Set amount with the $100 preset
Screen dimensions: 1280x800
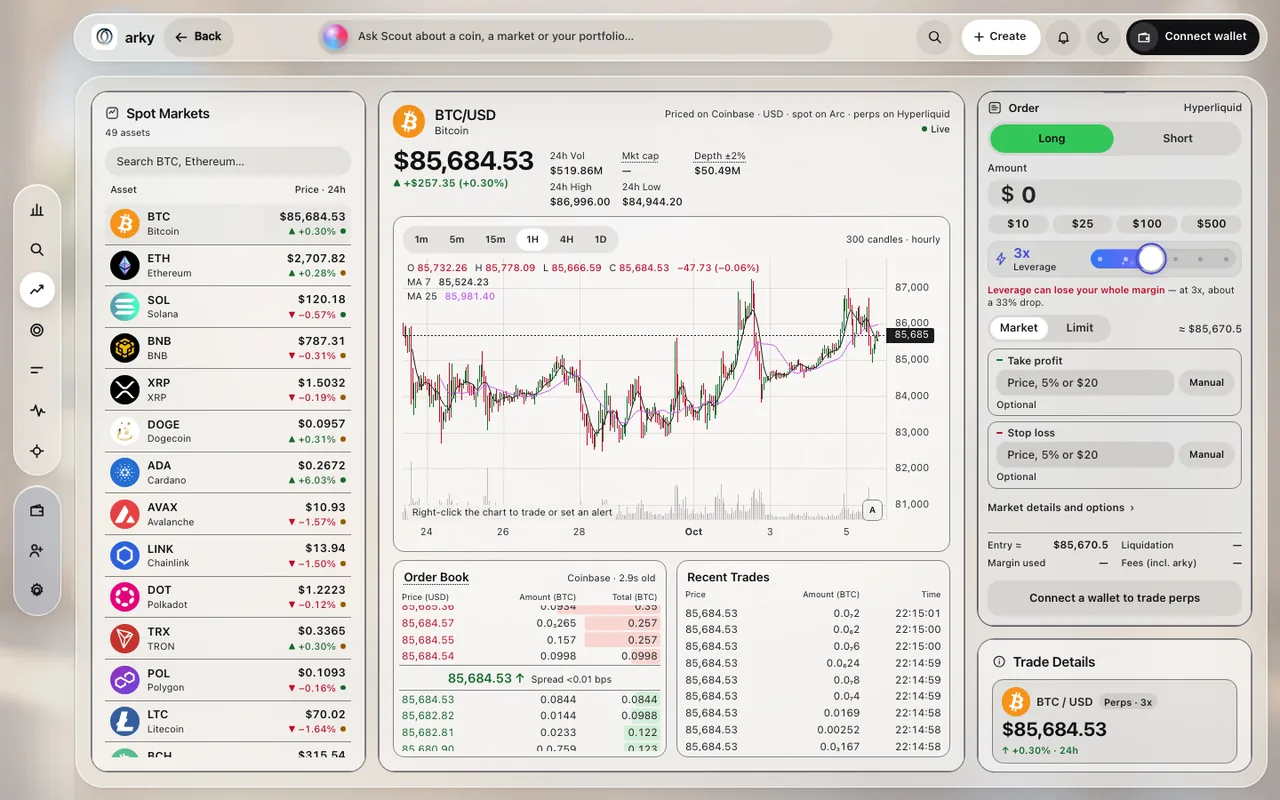1146,224
